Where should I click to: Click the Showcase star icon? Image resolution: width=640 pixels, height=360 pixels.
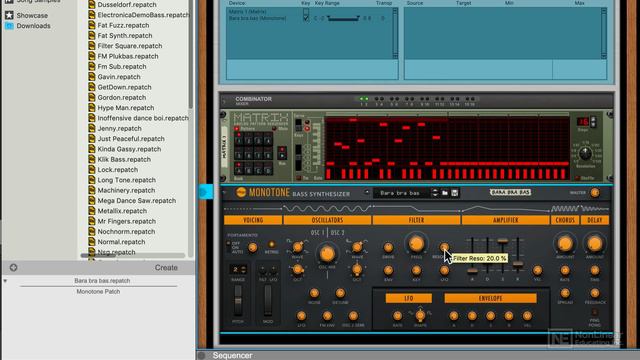(x=9, y=15)
